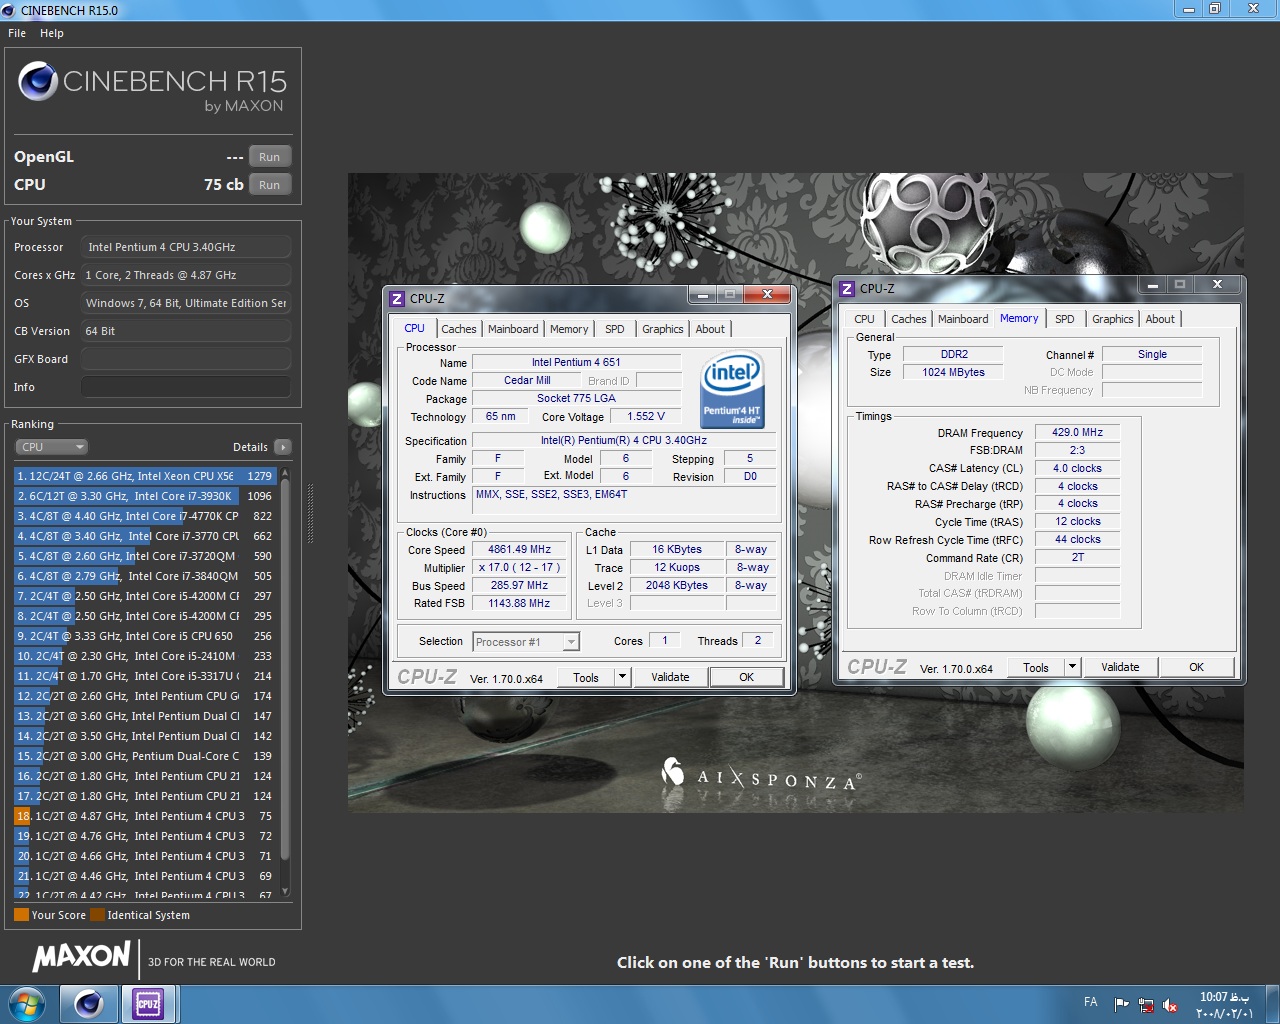This screenshot has width=1280, height=1024.
Task: Switch to Mainboard tab in Memory window
Action: (963, 319)
